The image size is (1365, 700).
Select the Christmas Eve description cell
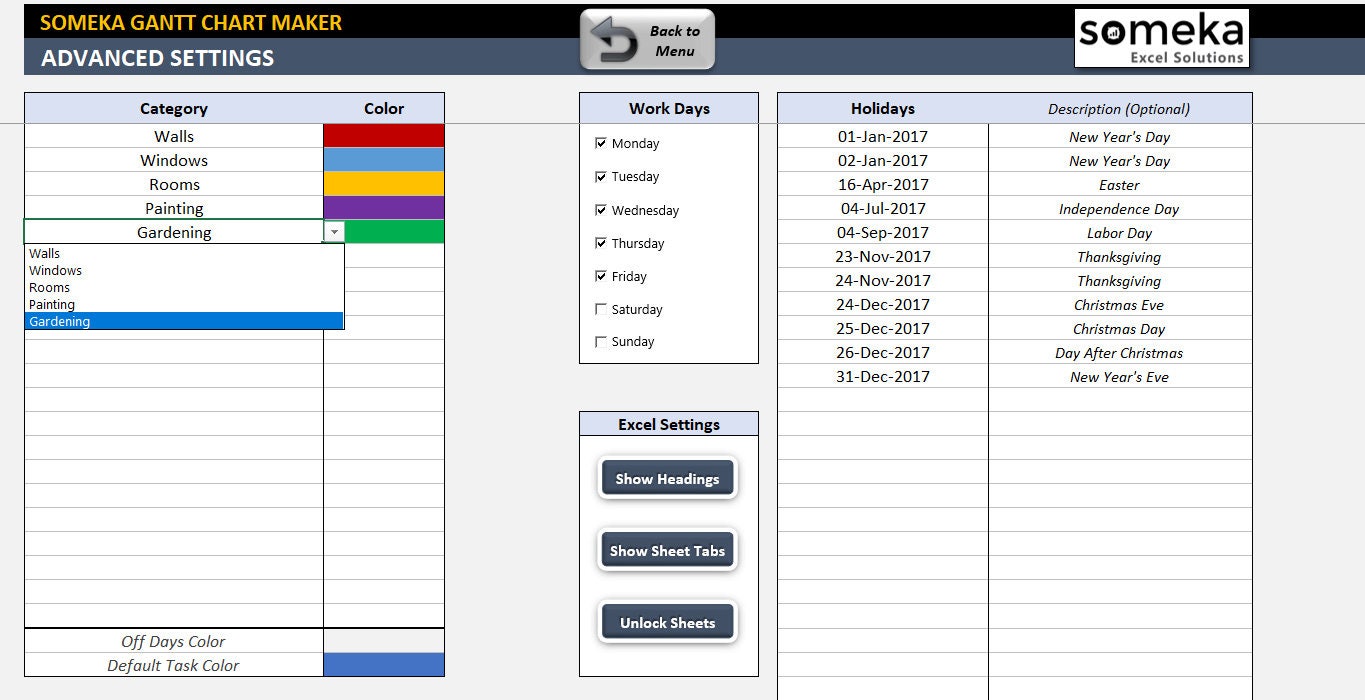point(1120,304)
